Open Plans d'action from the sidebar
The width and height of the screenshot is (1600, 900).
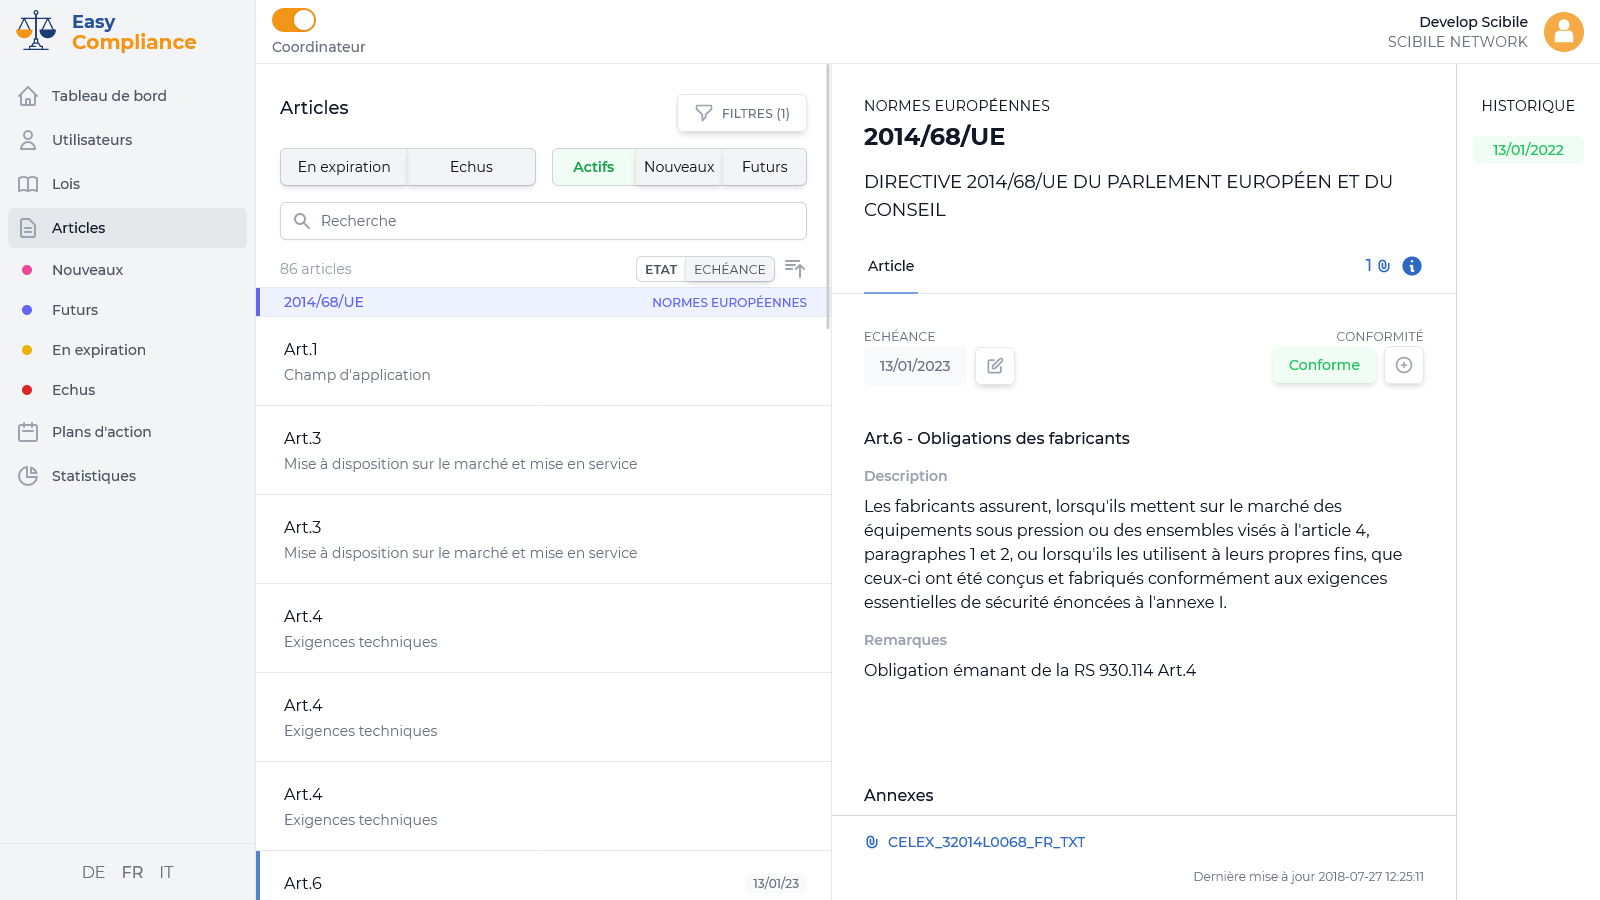29,431
